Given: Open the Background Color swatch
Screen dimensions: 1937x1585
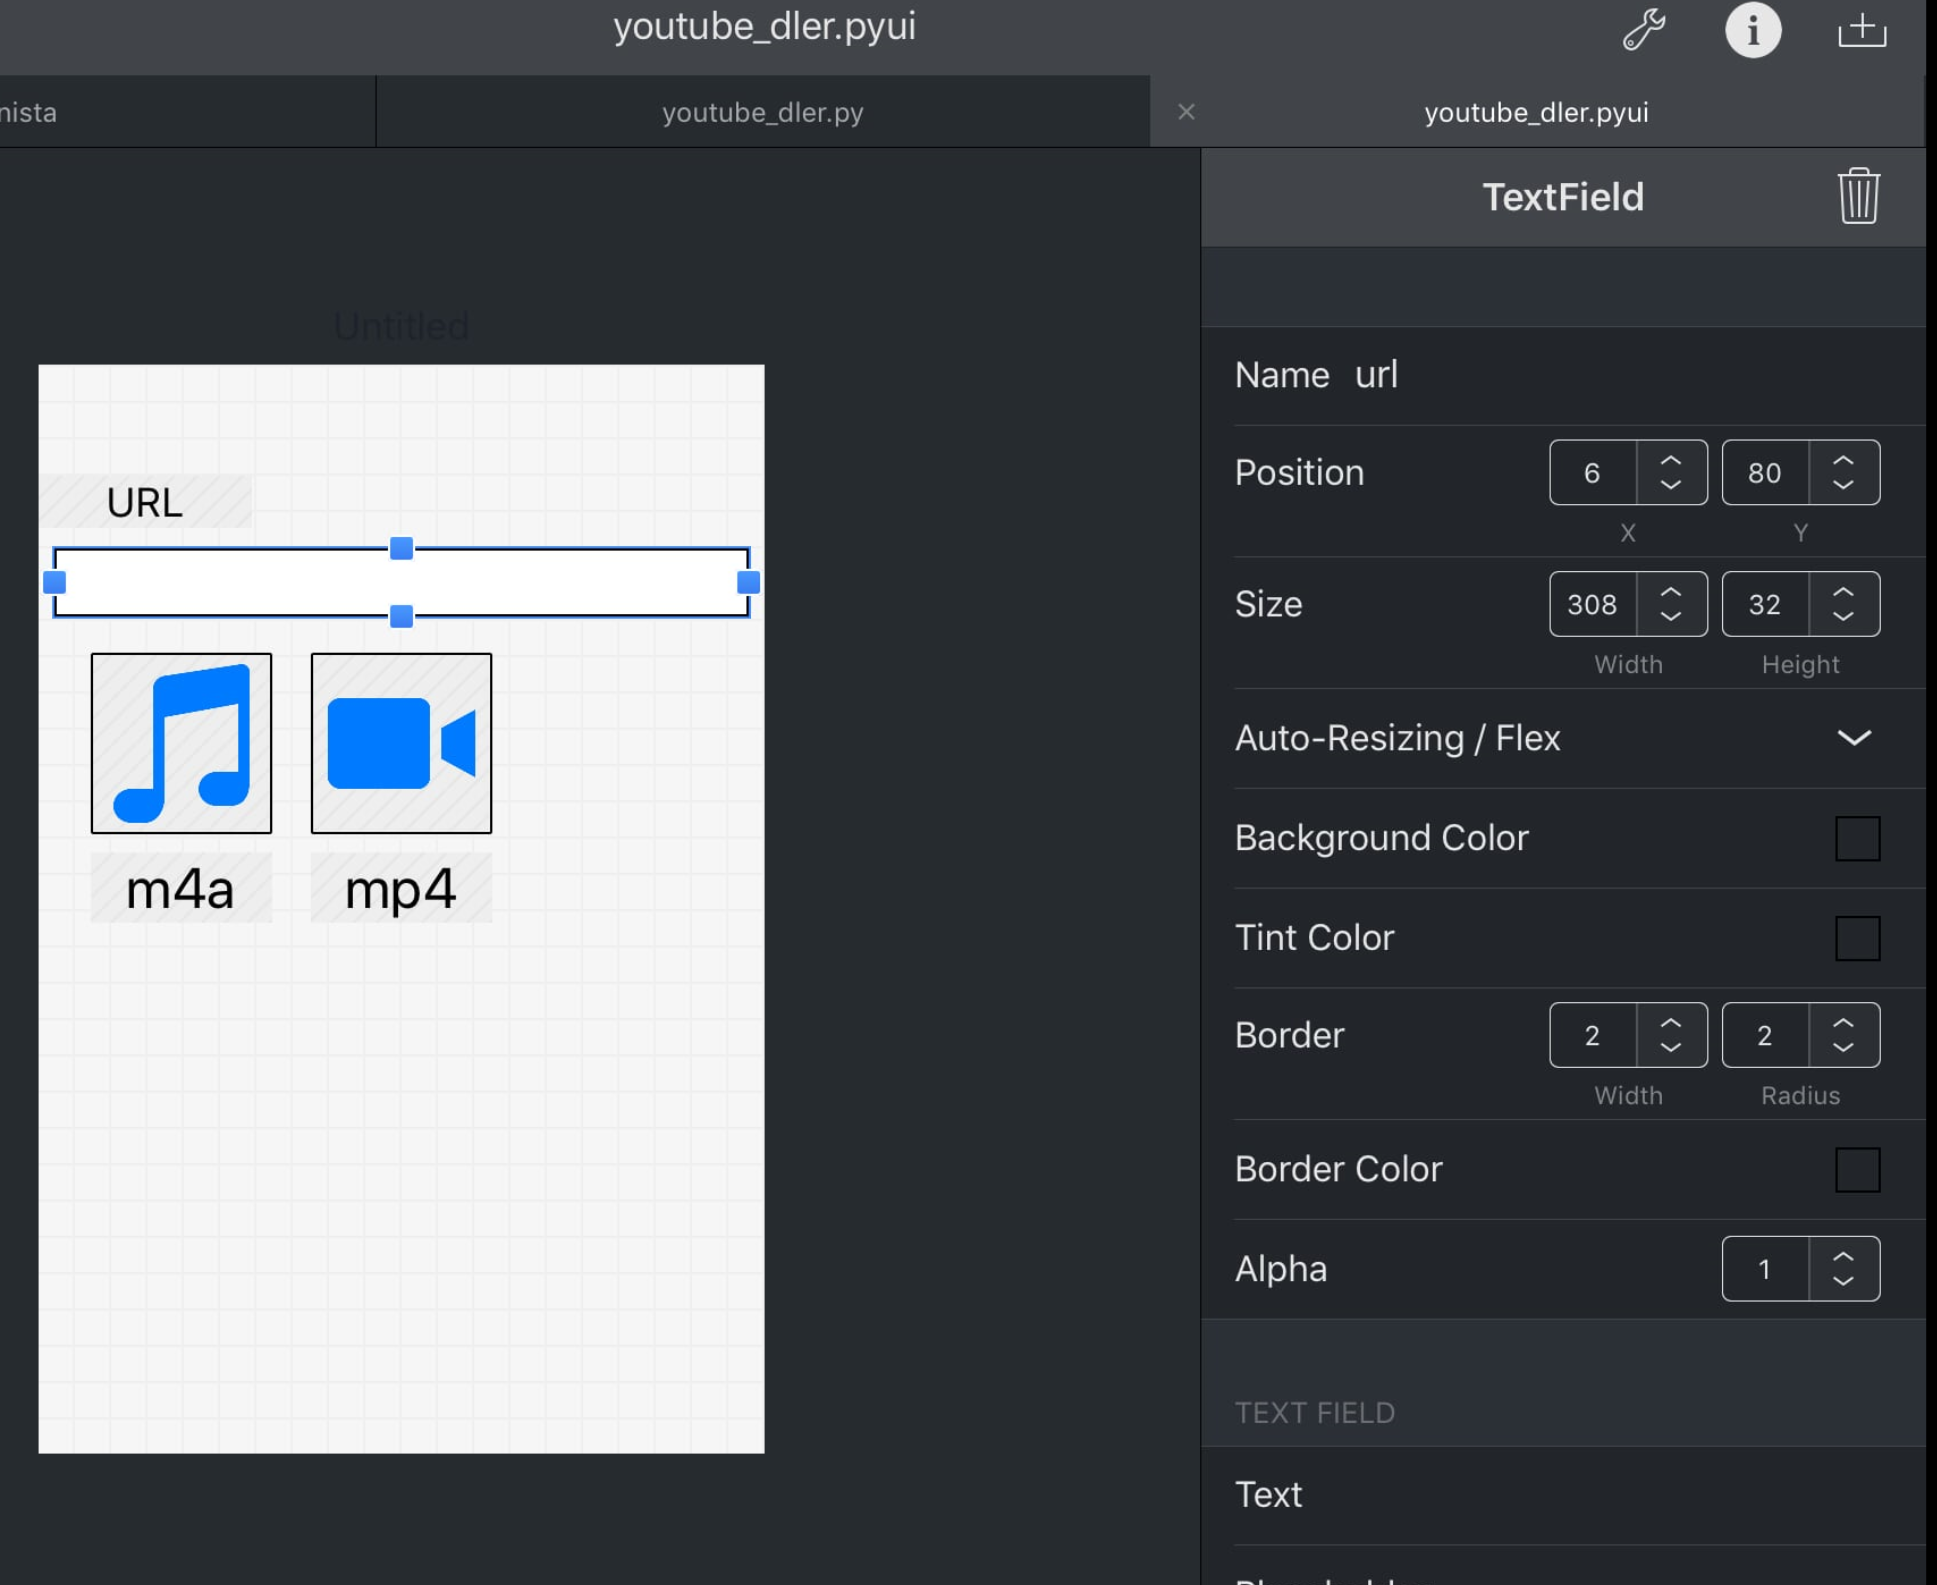Looking at the screenshot, I should [x=1857, y=838].
